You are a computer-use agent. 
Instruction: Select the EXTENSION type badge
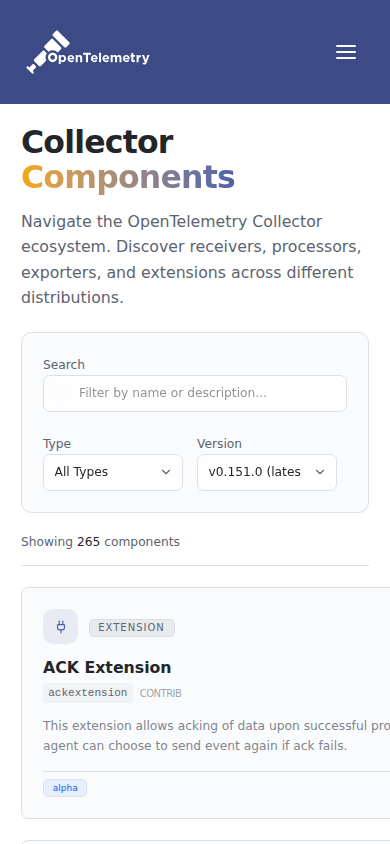coord(132,628)
